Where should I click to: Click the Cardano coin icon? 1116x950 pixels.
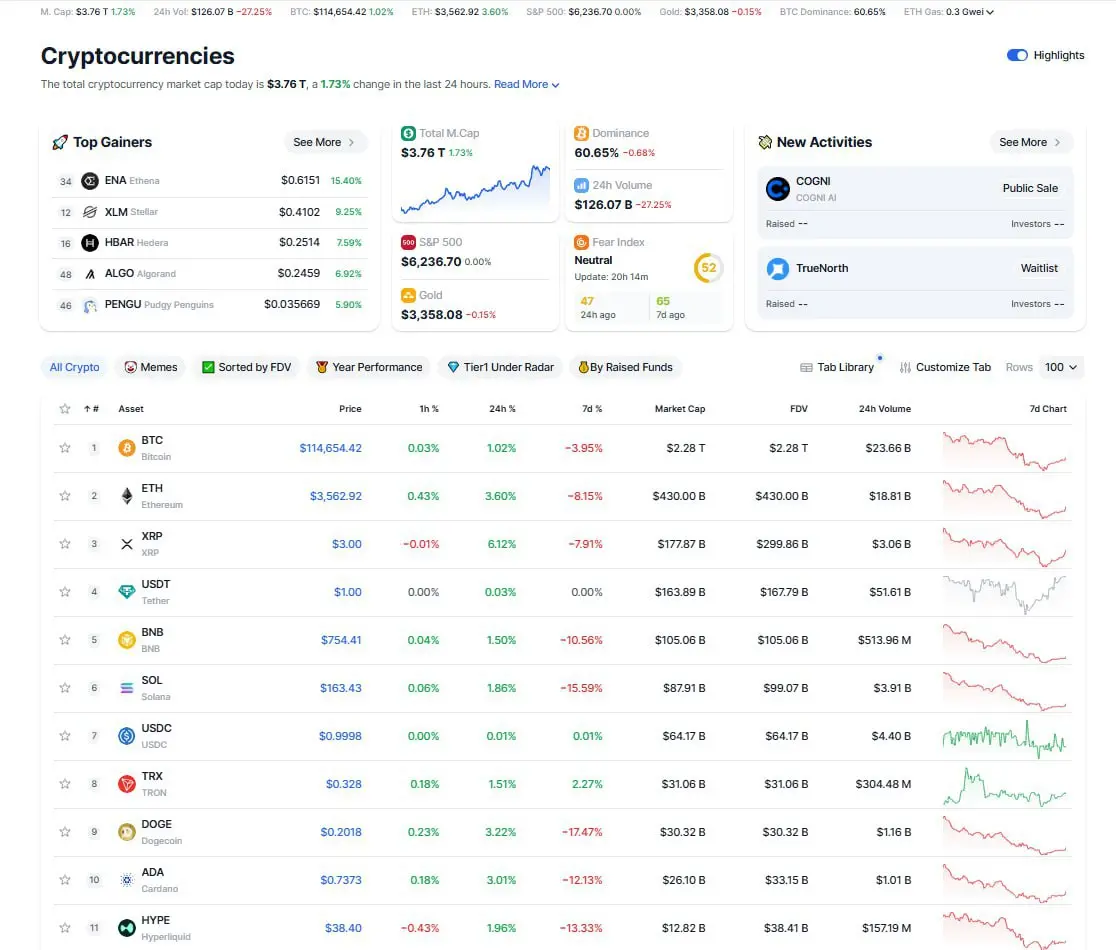[x=127, y=880]
